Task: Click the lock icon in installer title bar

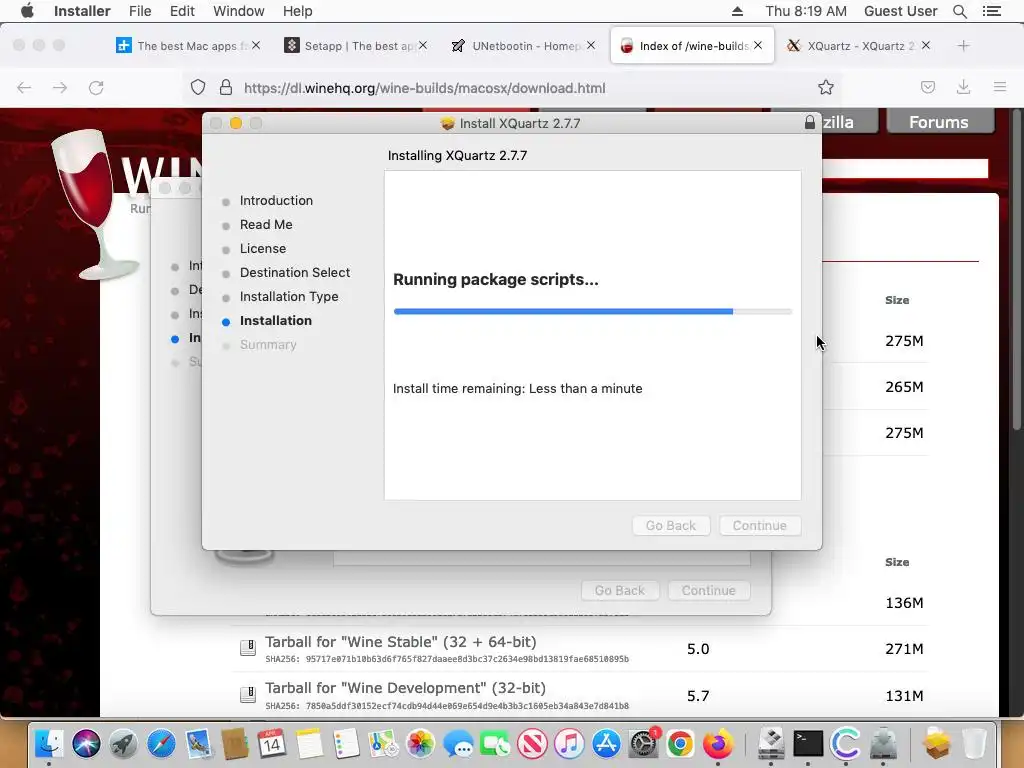Action: point(809,122)
